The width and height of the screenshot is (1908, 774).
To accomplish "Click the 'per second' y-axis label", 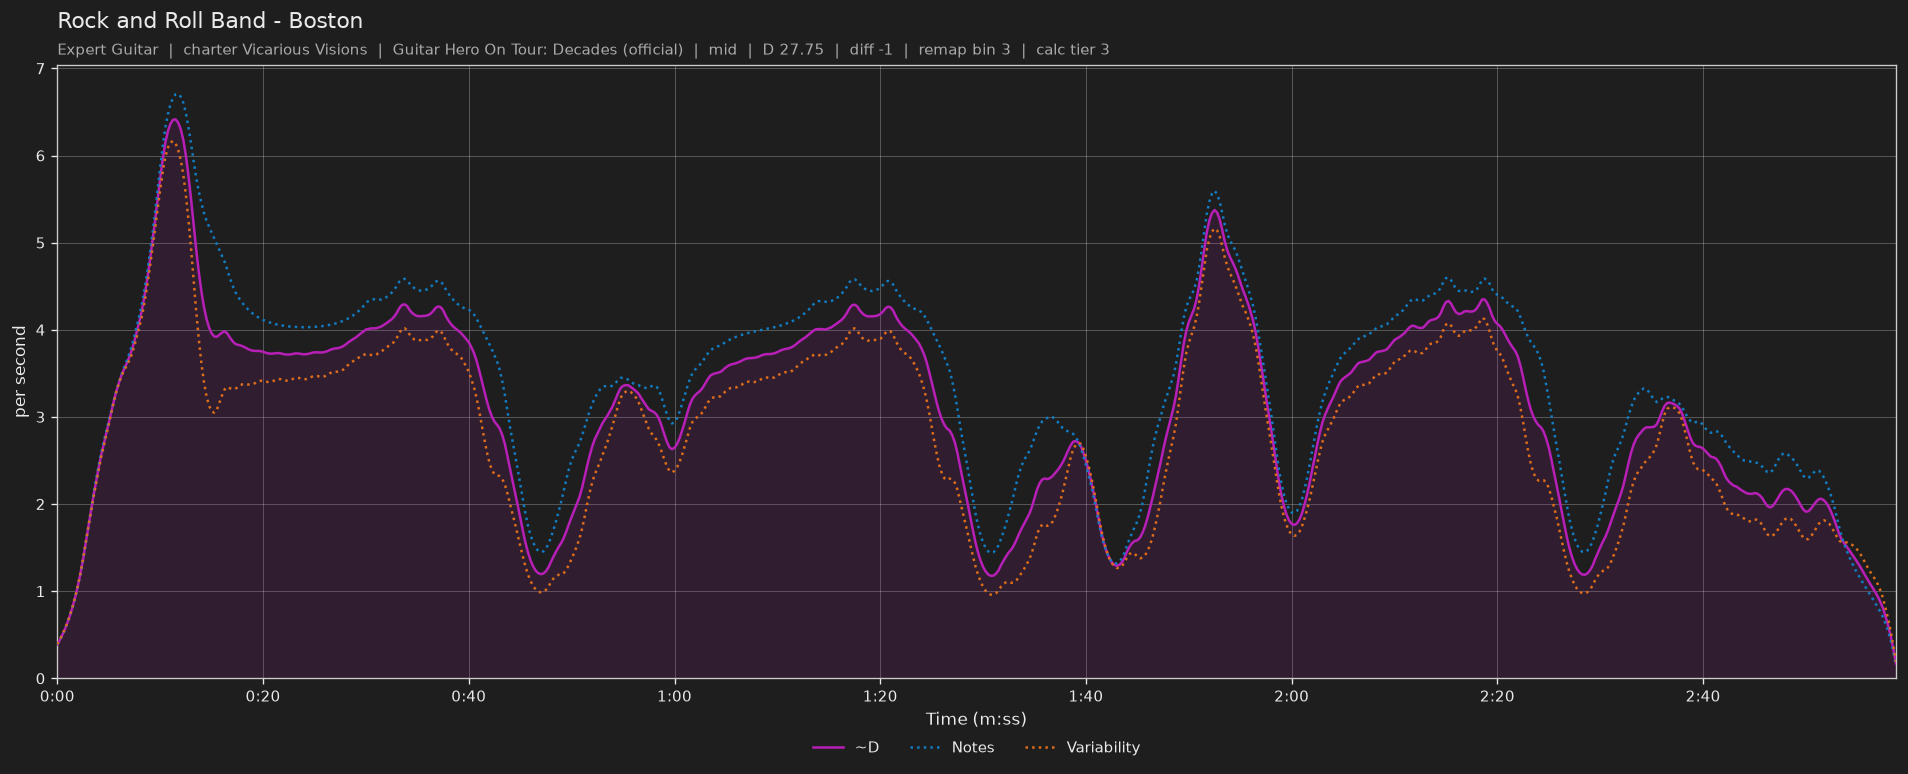I will coord(20,372).
